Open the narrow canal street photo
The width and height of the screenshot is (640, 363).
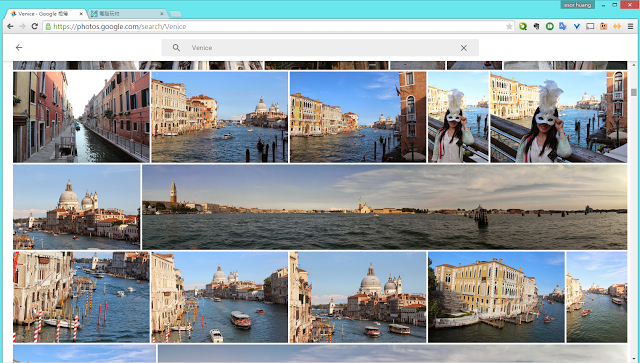[x=81, y=117]
